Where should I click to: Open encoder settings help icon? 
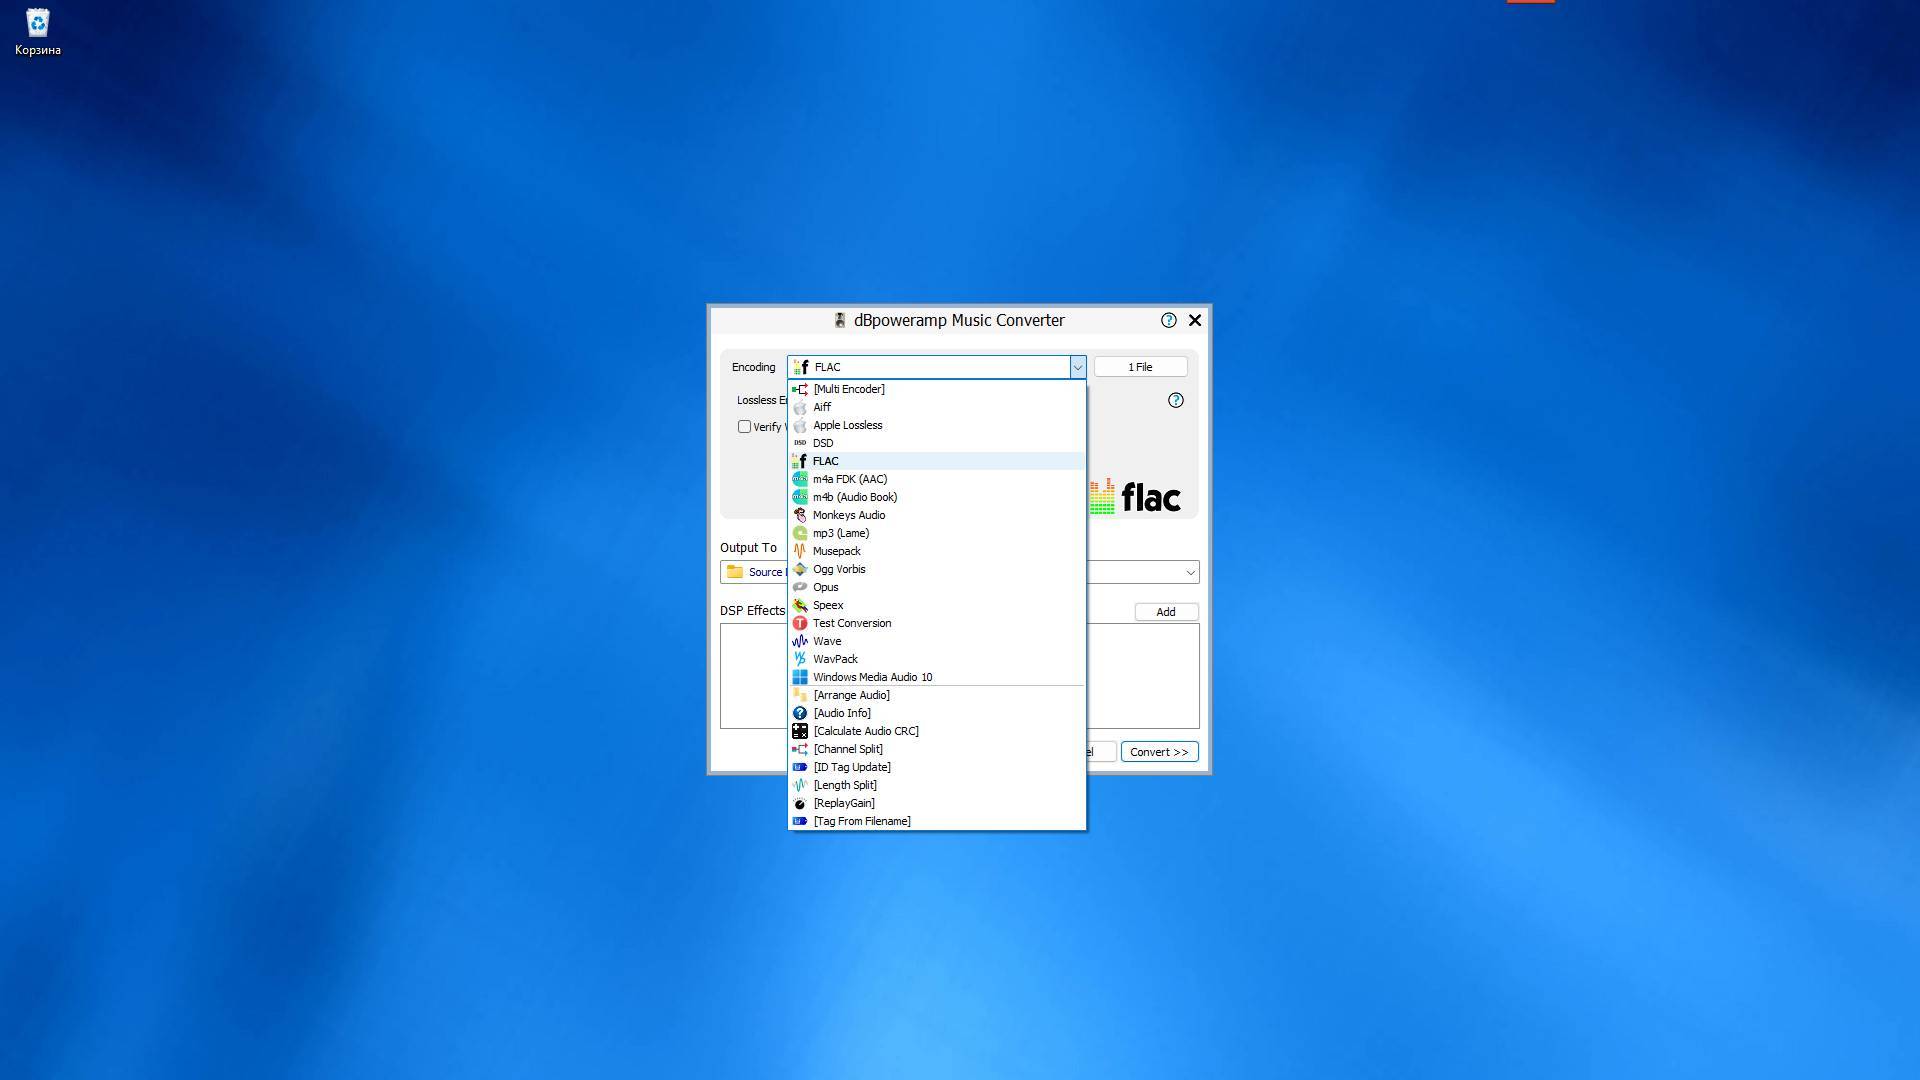1176,400
